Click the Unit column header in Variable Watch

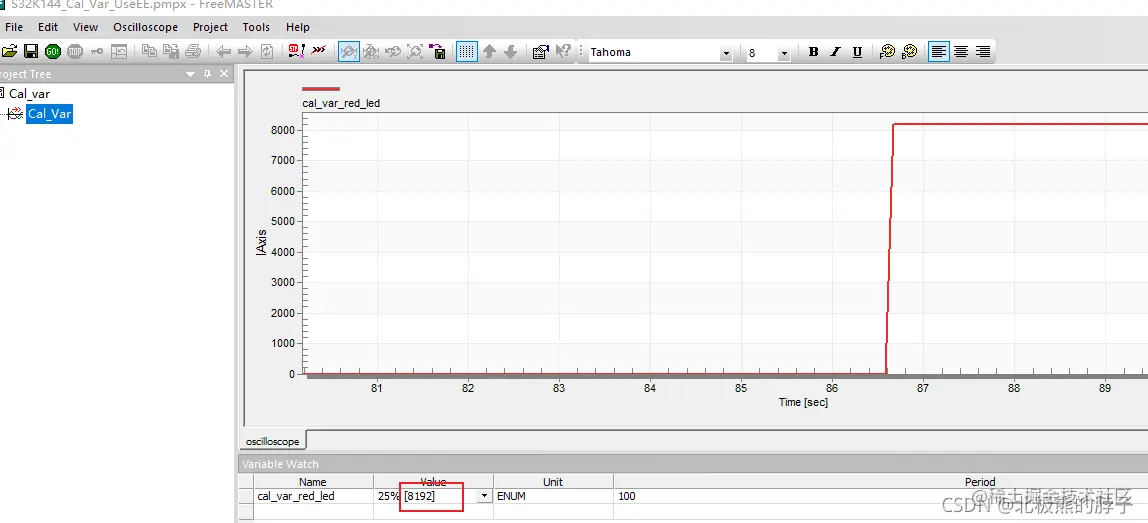click(553, 482)
